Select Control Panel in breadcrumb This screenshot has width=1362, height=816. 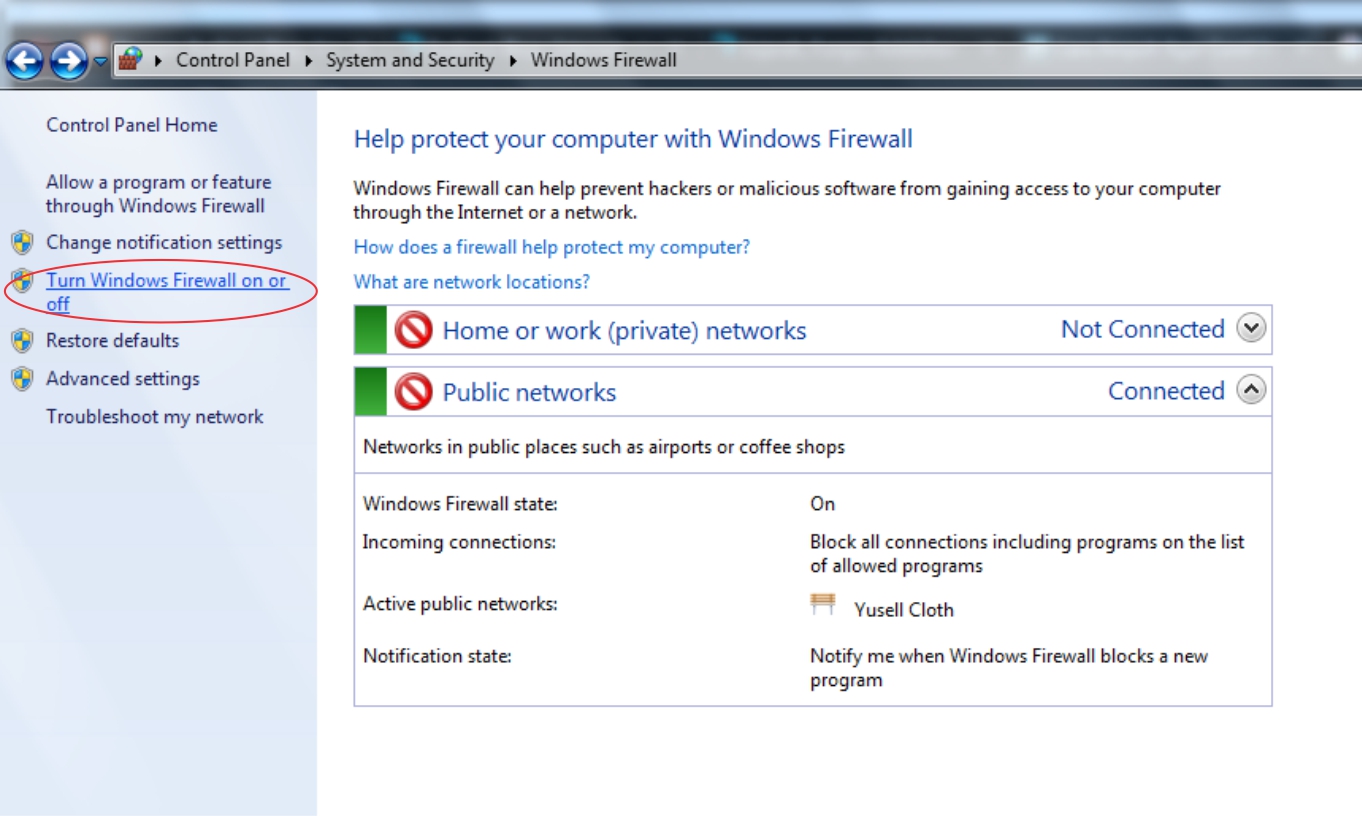(x=233, y=60)
